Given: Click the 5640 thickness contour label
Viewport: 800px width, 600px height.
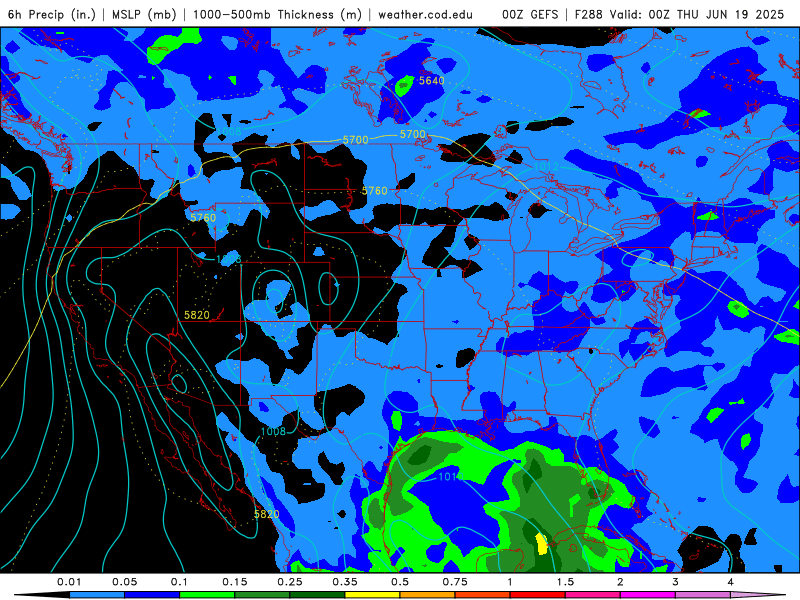Looking at the screenshot, I should (432, 81).
